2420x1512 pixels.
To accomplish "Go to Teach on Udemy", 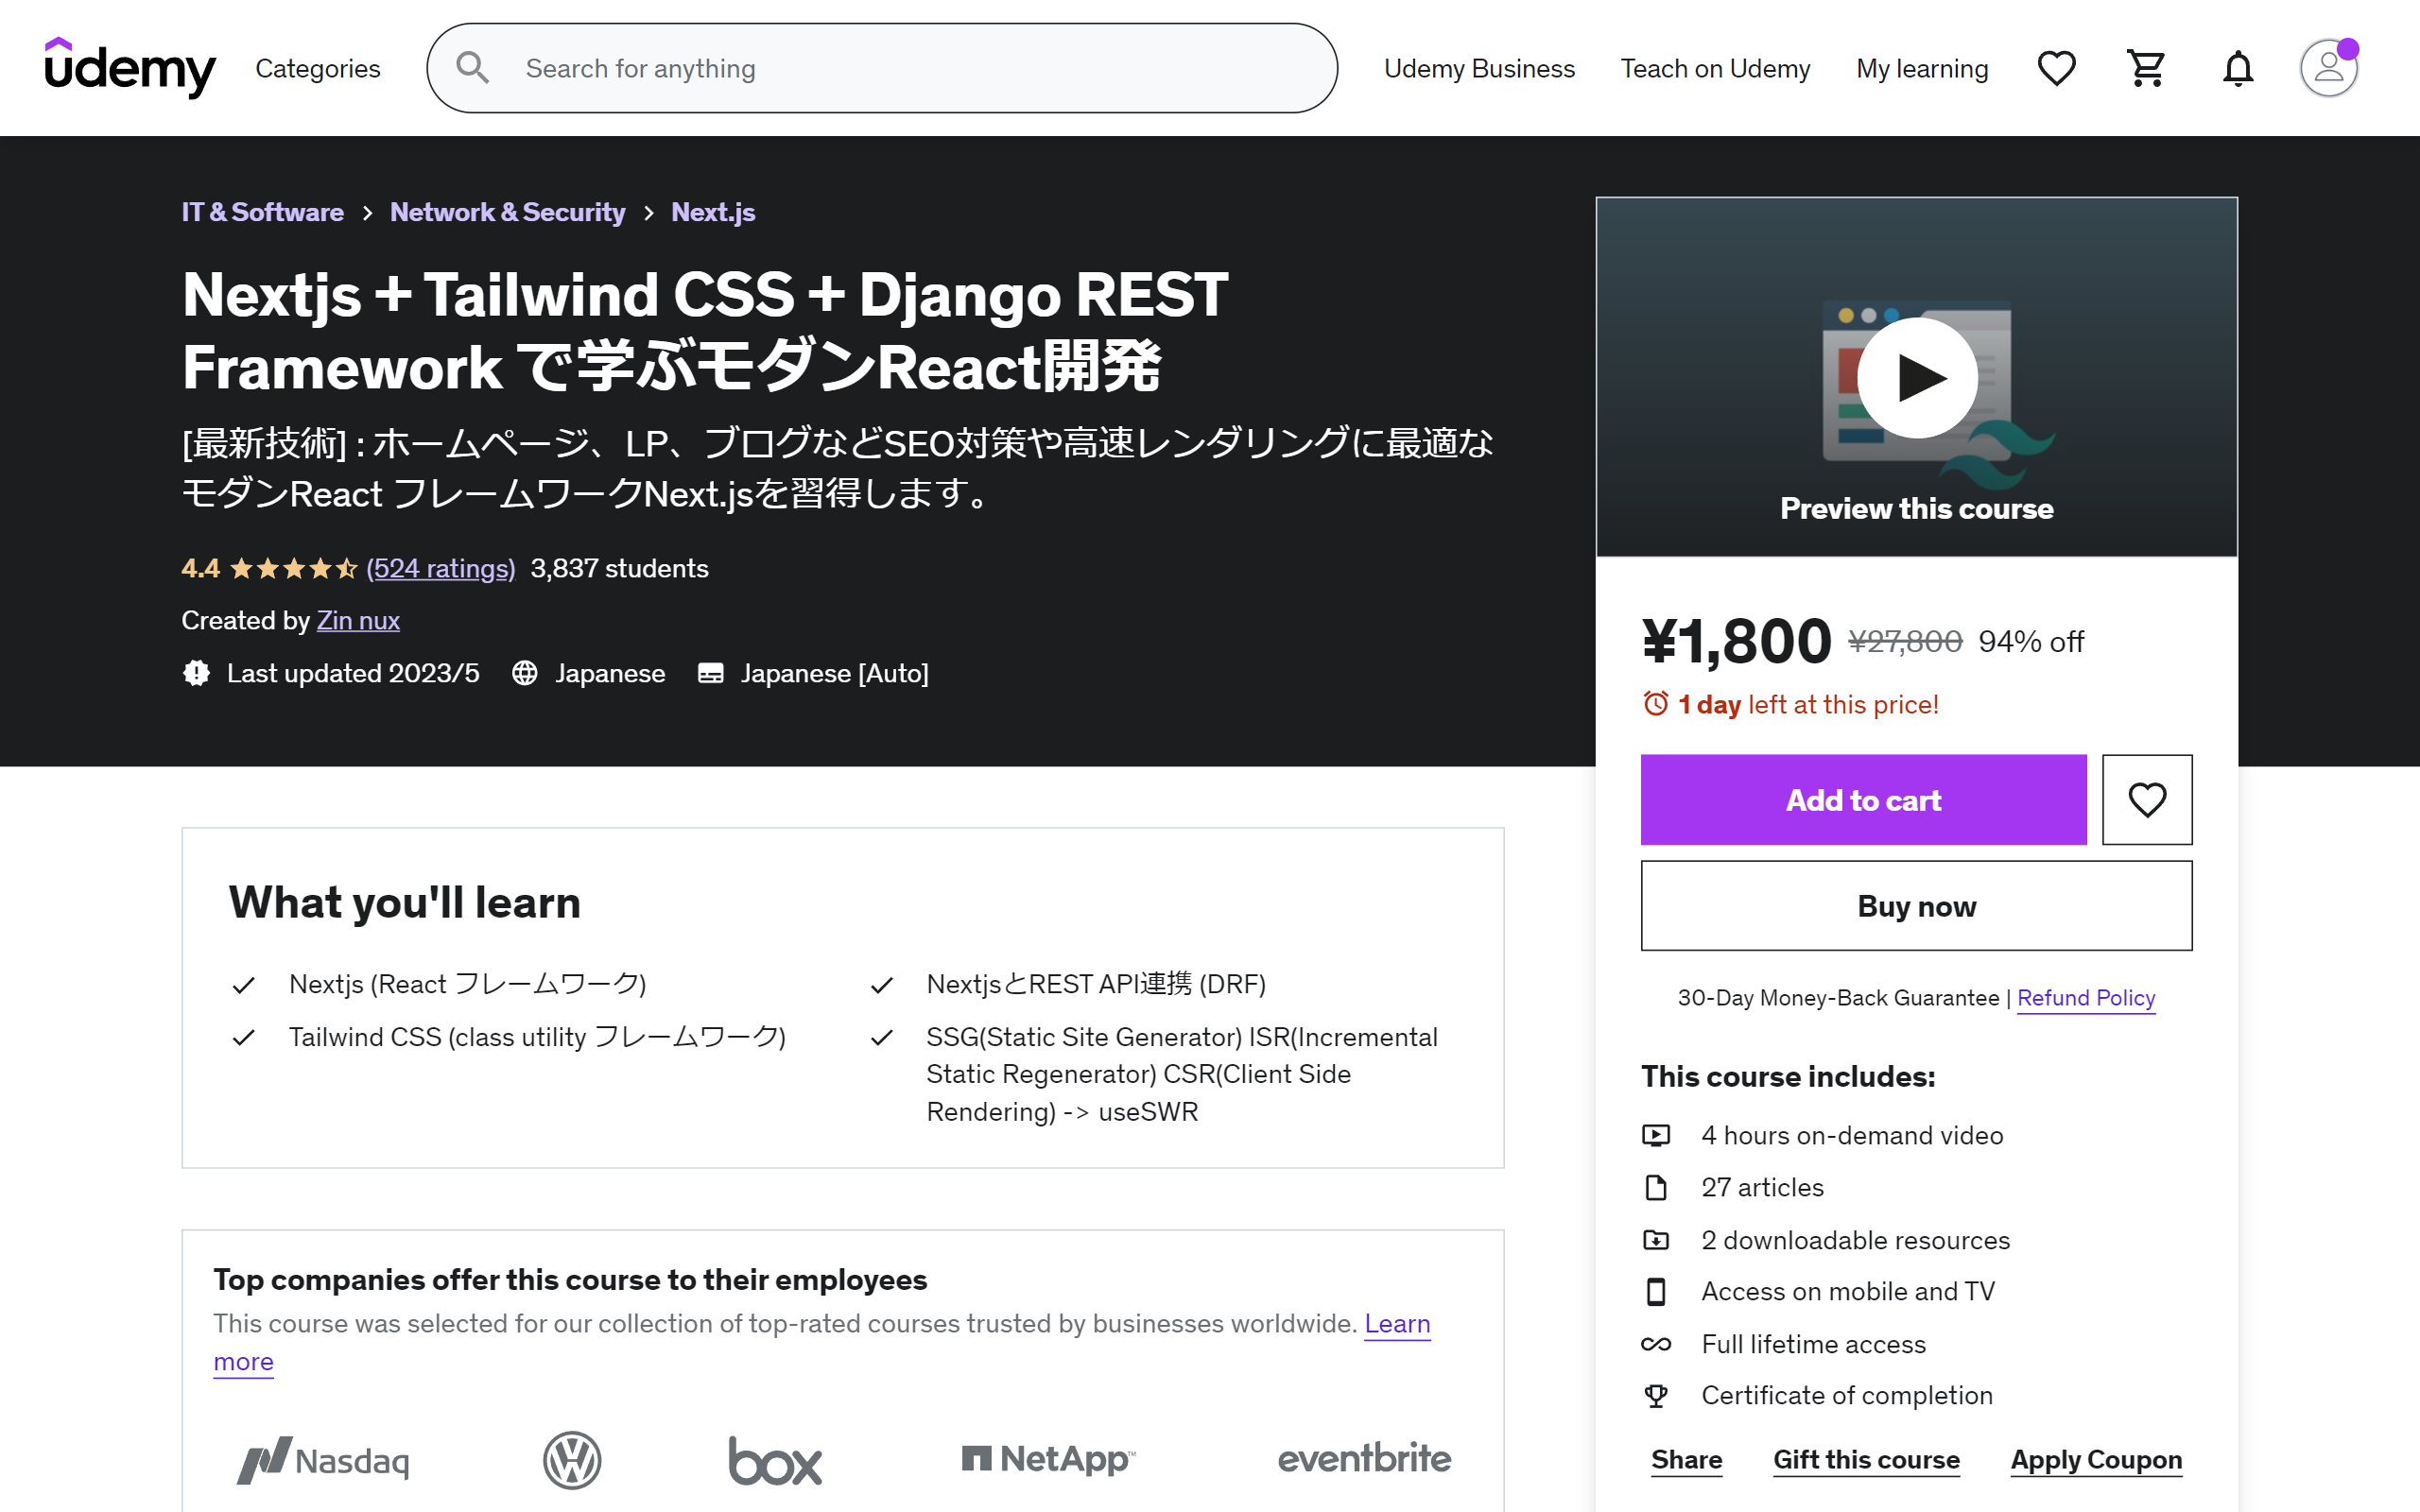I will 1715,68.
